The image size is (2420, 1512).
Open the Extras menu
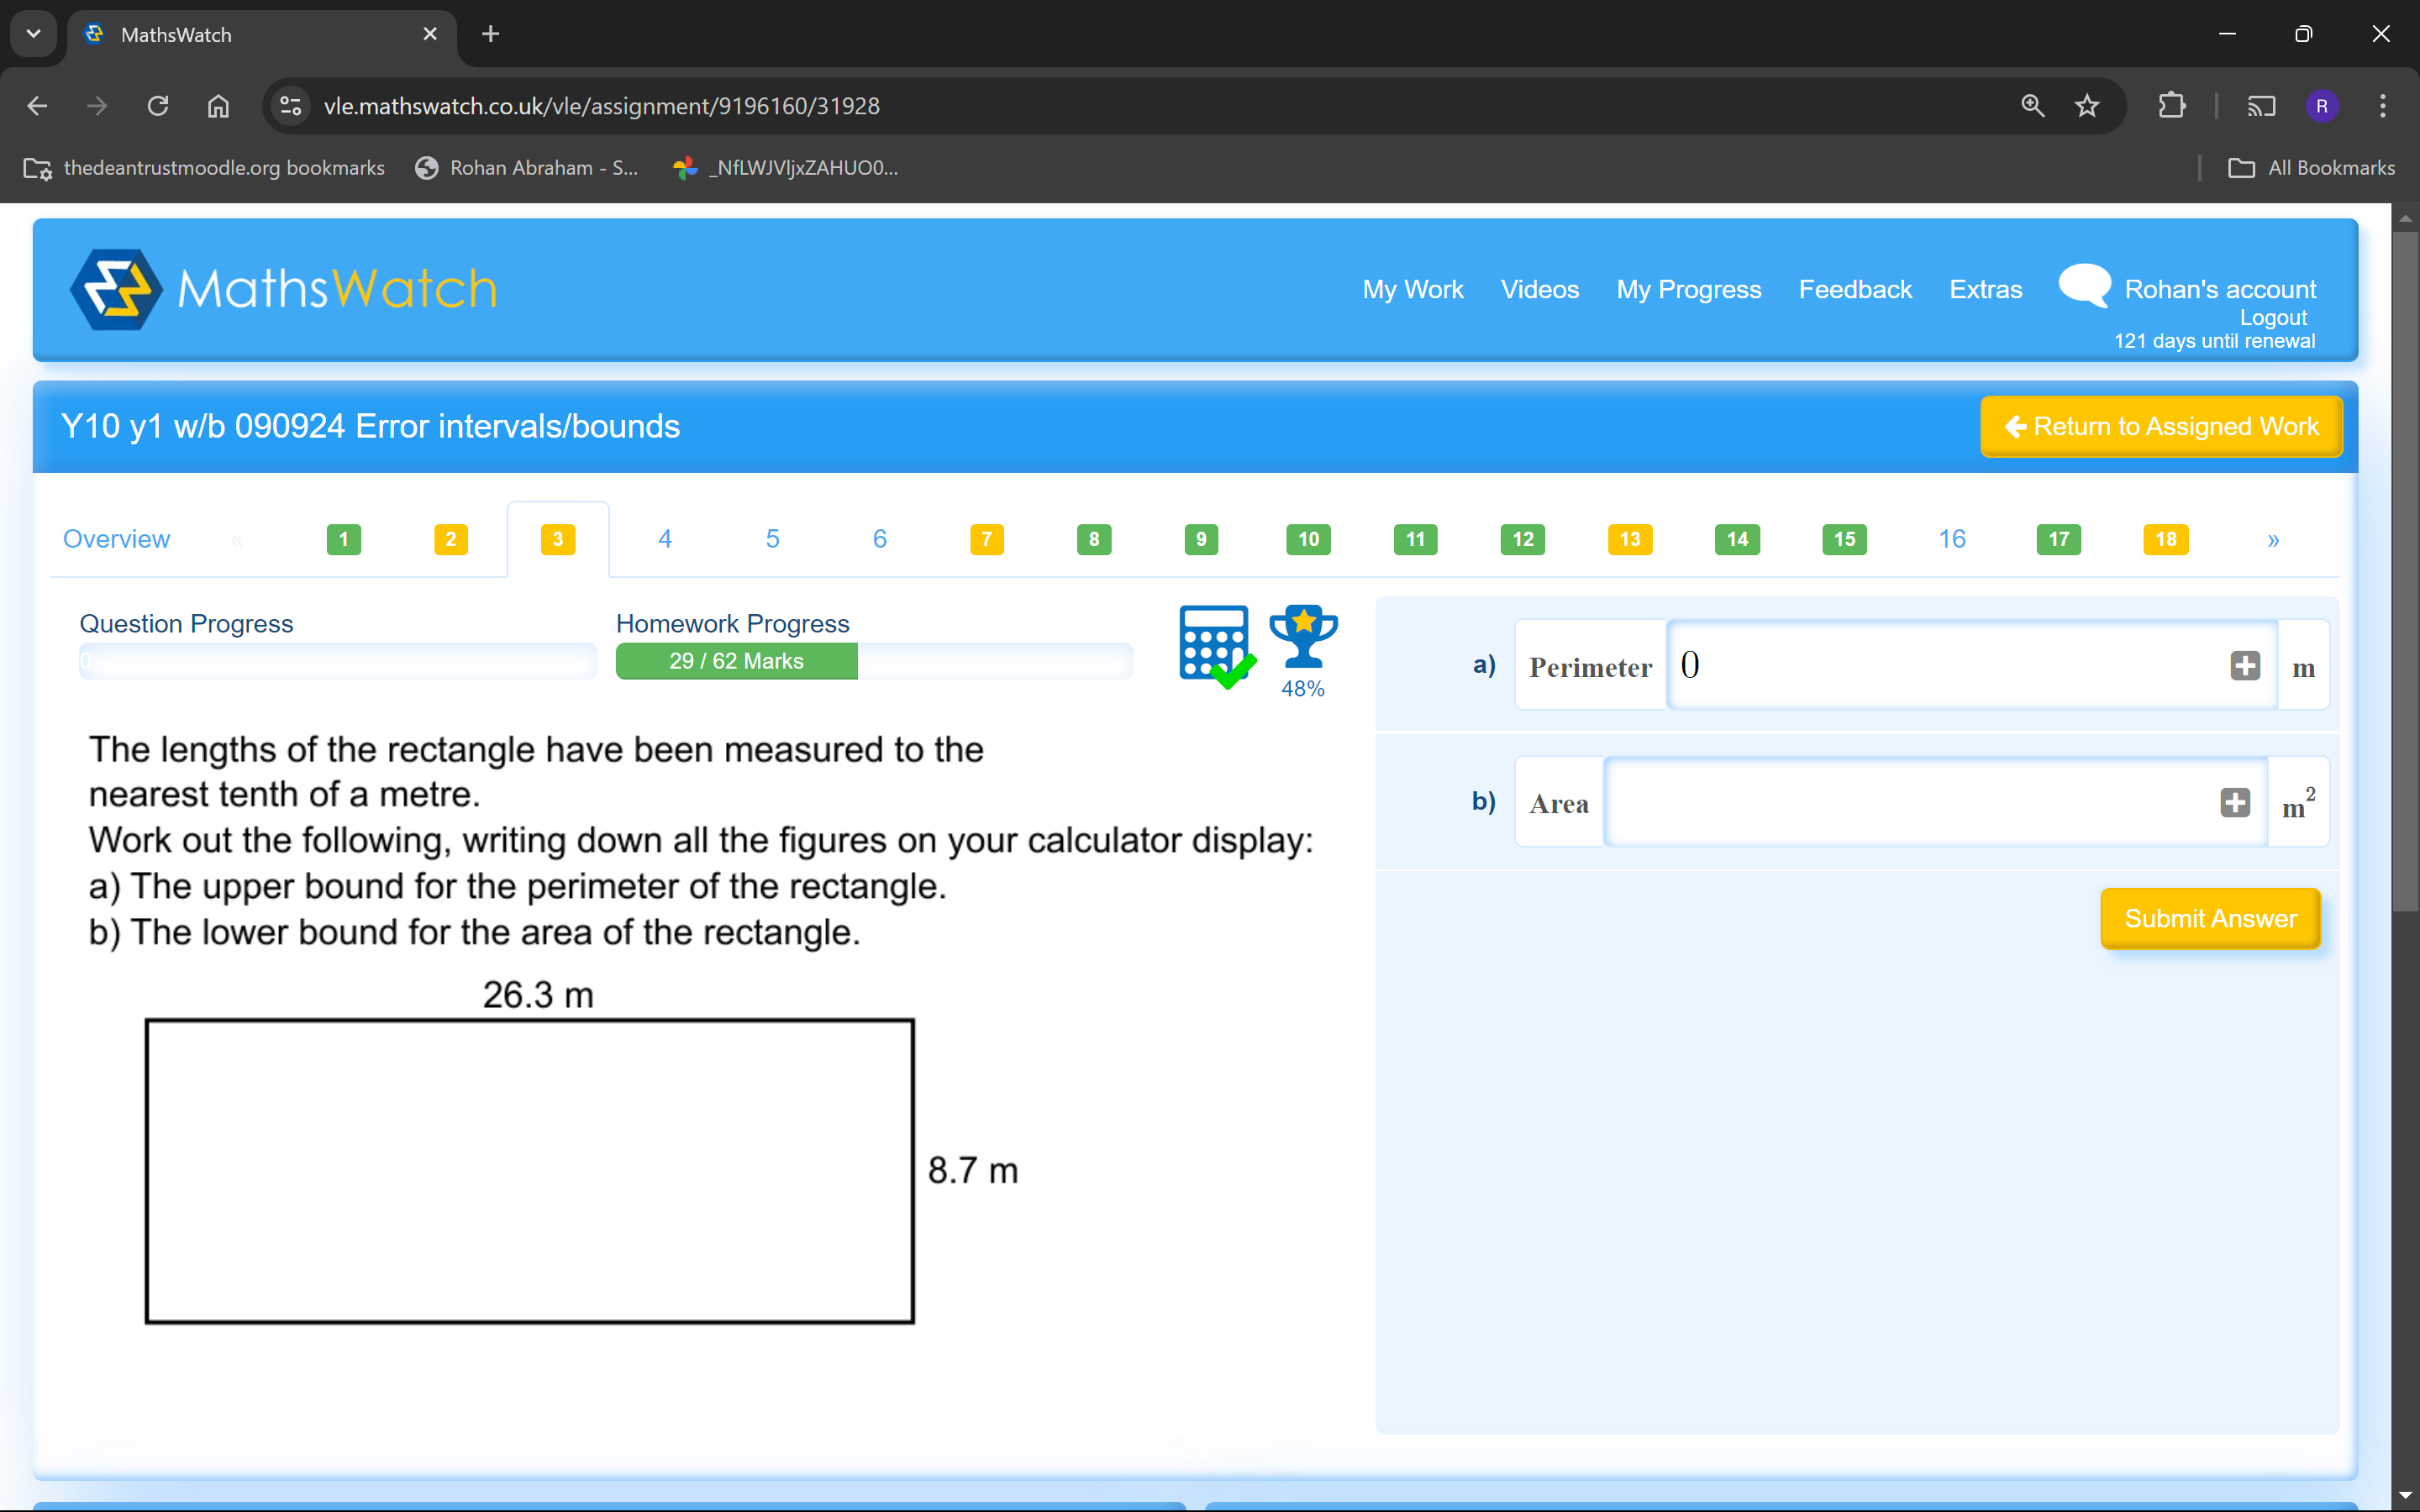click(1985, 289)
